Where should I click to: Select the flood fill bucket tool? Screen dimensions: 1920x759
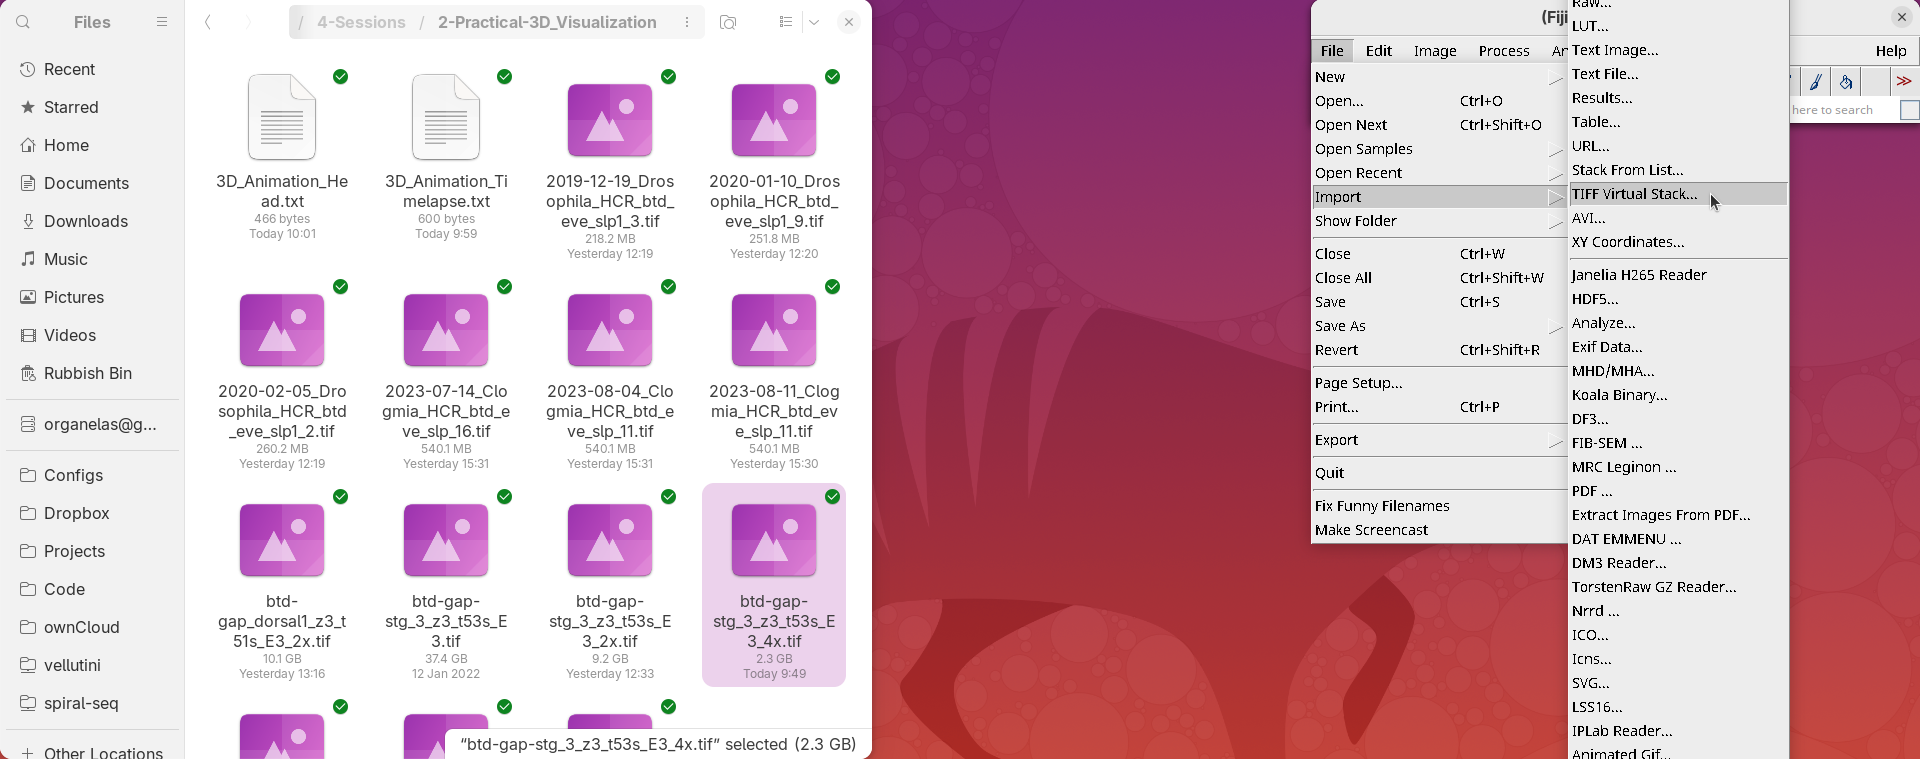click(1846, 82)
